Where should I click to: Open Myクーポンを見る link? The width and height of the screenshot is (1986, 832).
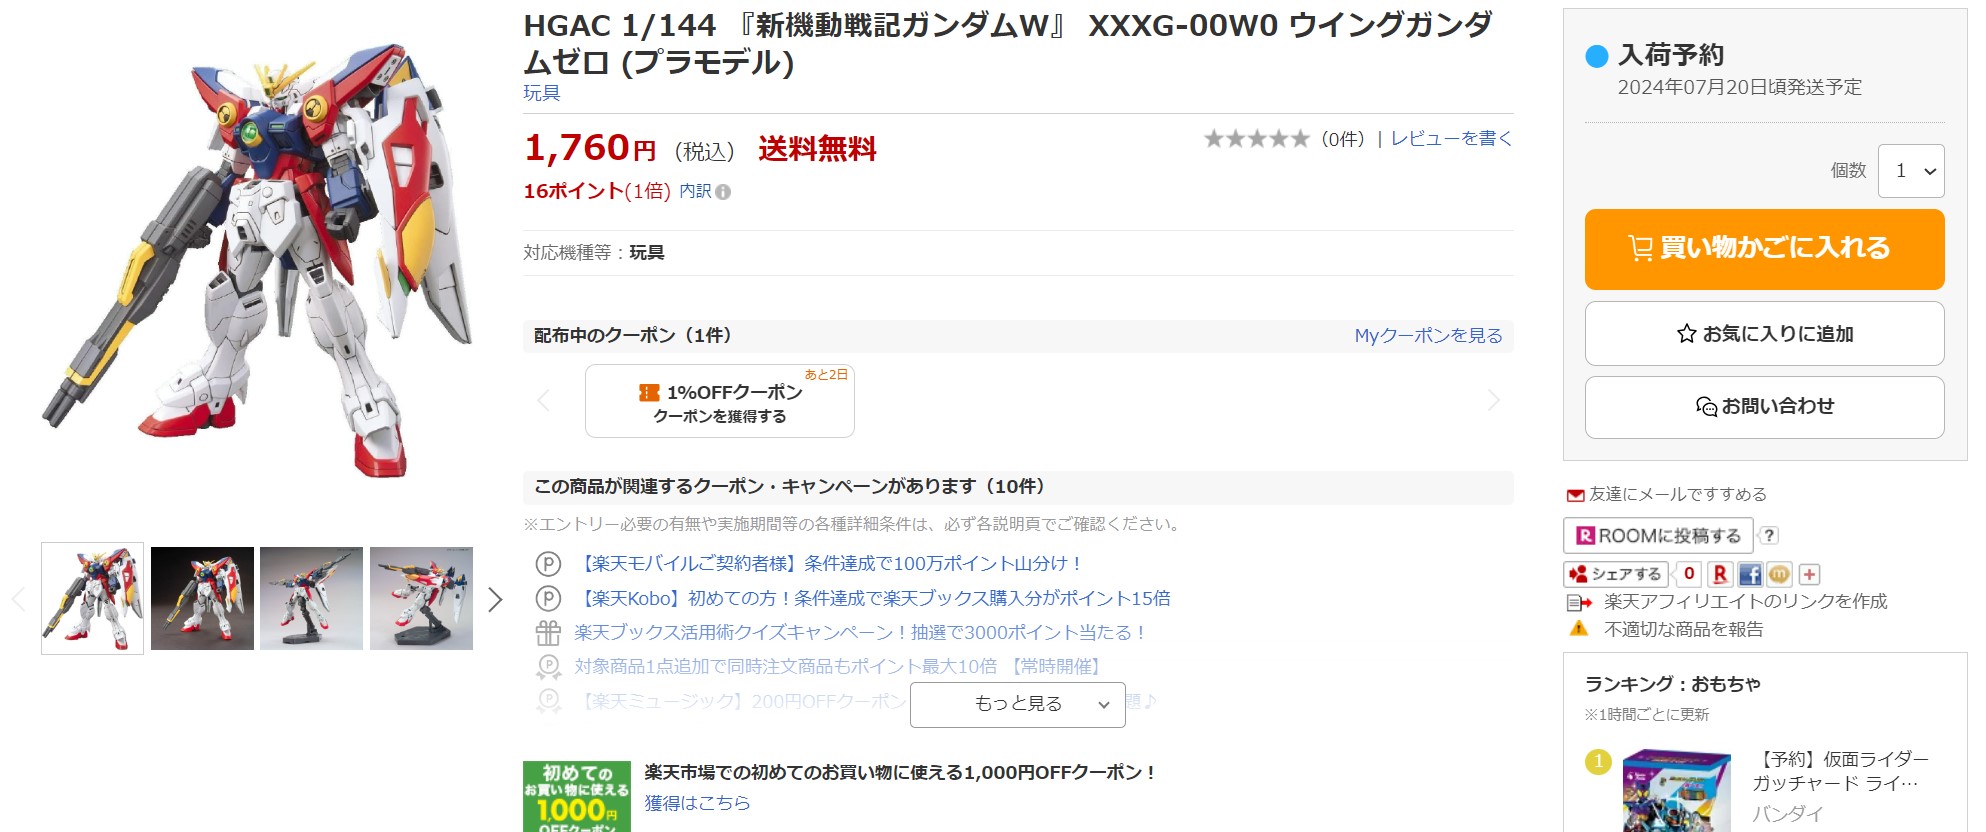coord(1428,336)
